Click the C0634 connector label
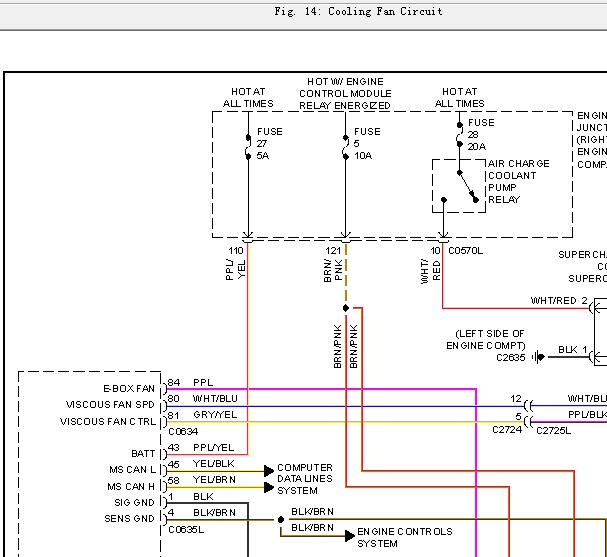607x557 pixels. coord(183,431)
